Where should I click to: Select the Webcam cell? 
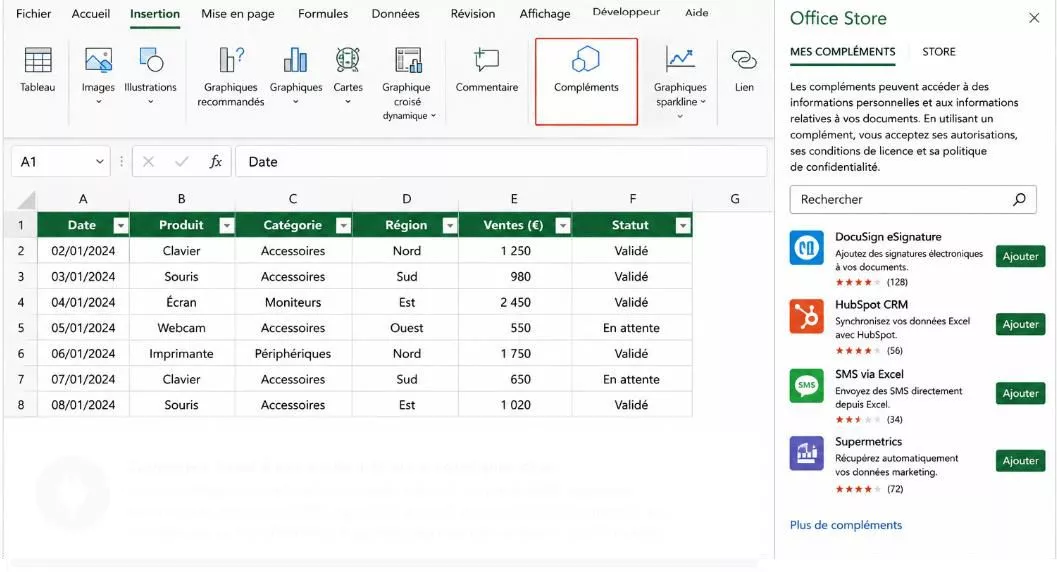tap(181, 328)
